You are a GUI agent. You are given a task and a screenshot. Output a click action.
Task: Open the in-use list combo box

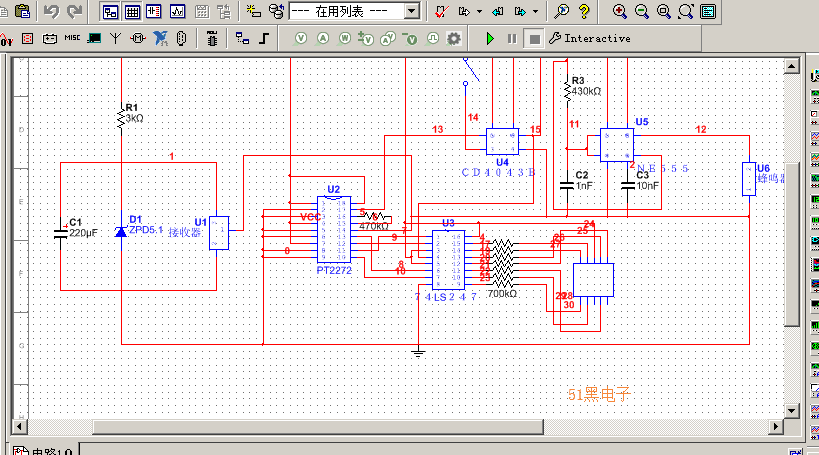(355, 11)
